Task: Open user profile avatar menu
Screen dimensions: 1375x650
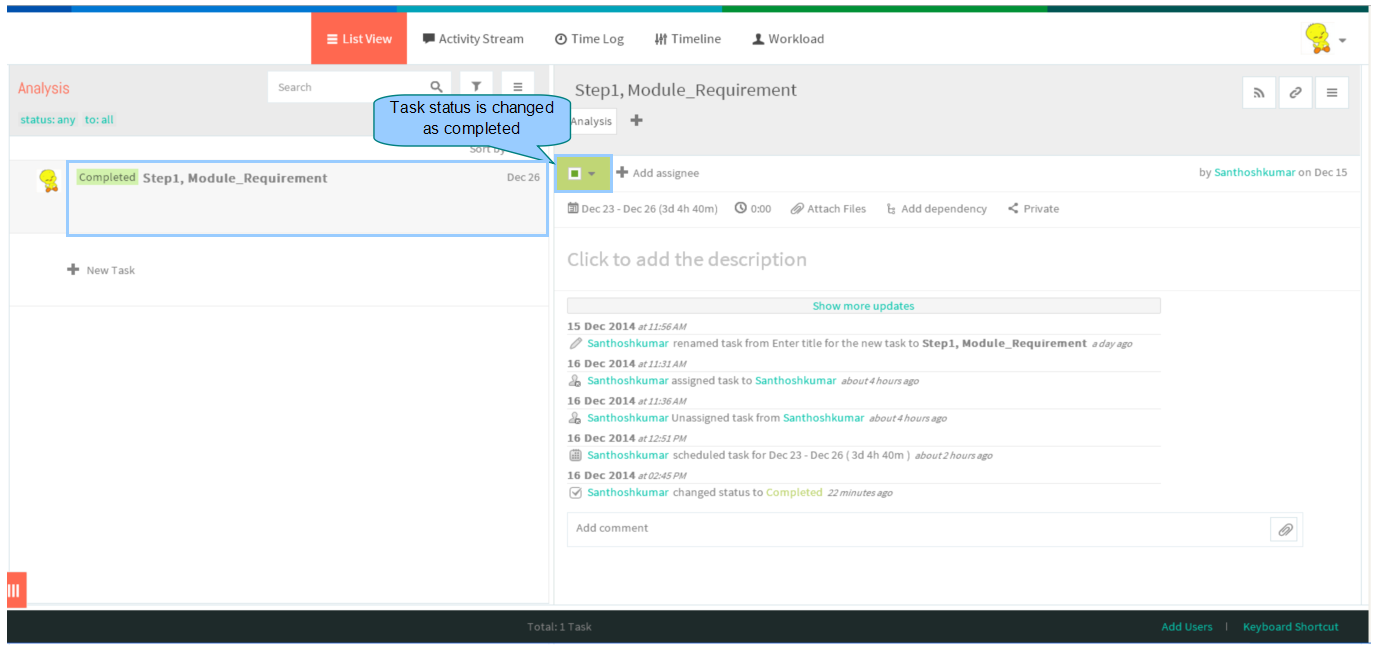Action: [x=1325, y=39]
